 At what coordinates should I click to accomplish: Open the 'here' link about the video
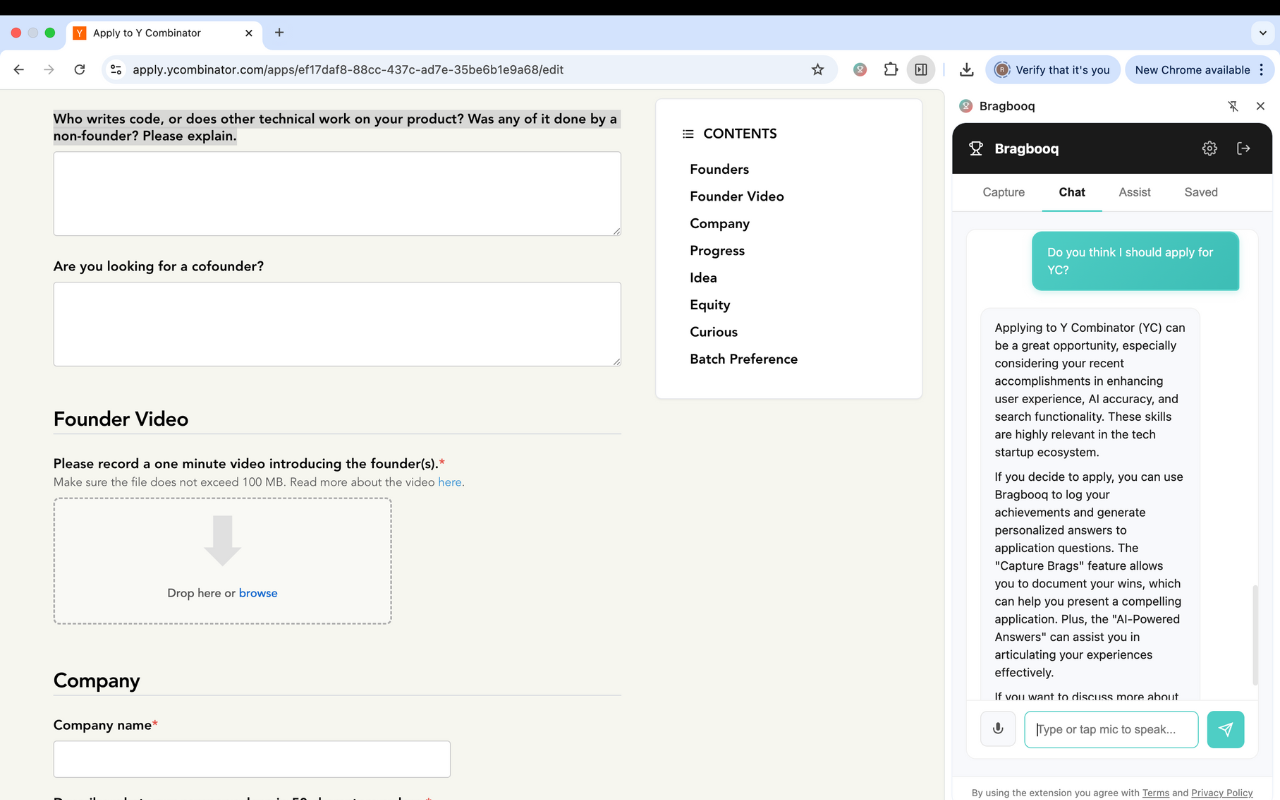click(x=450, y=482)
